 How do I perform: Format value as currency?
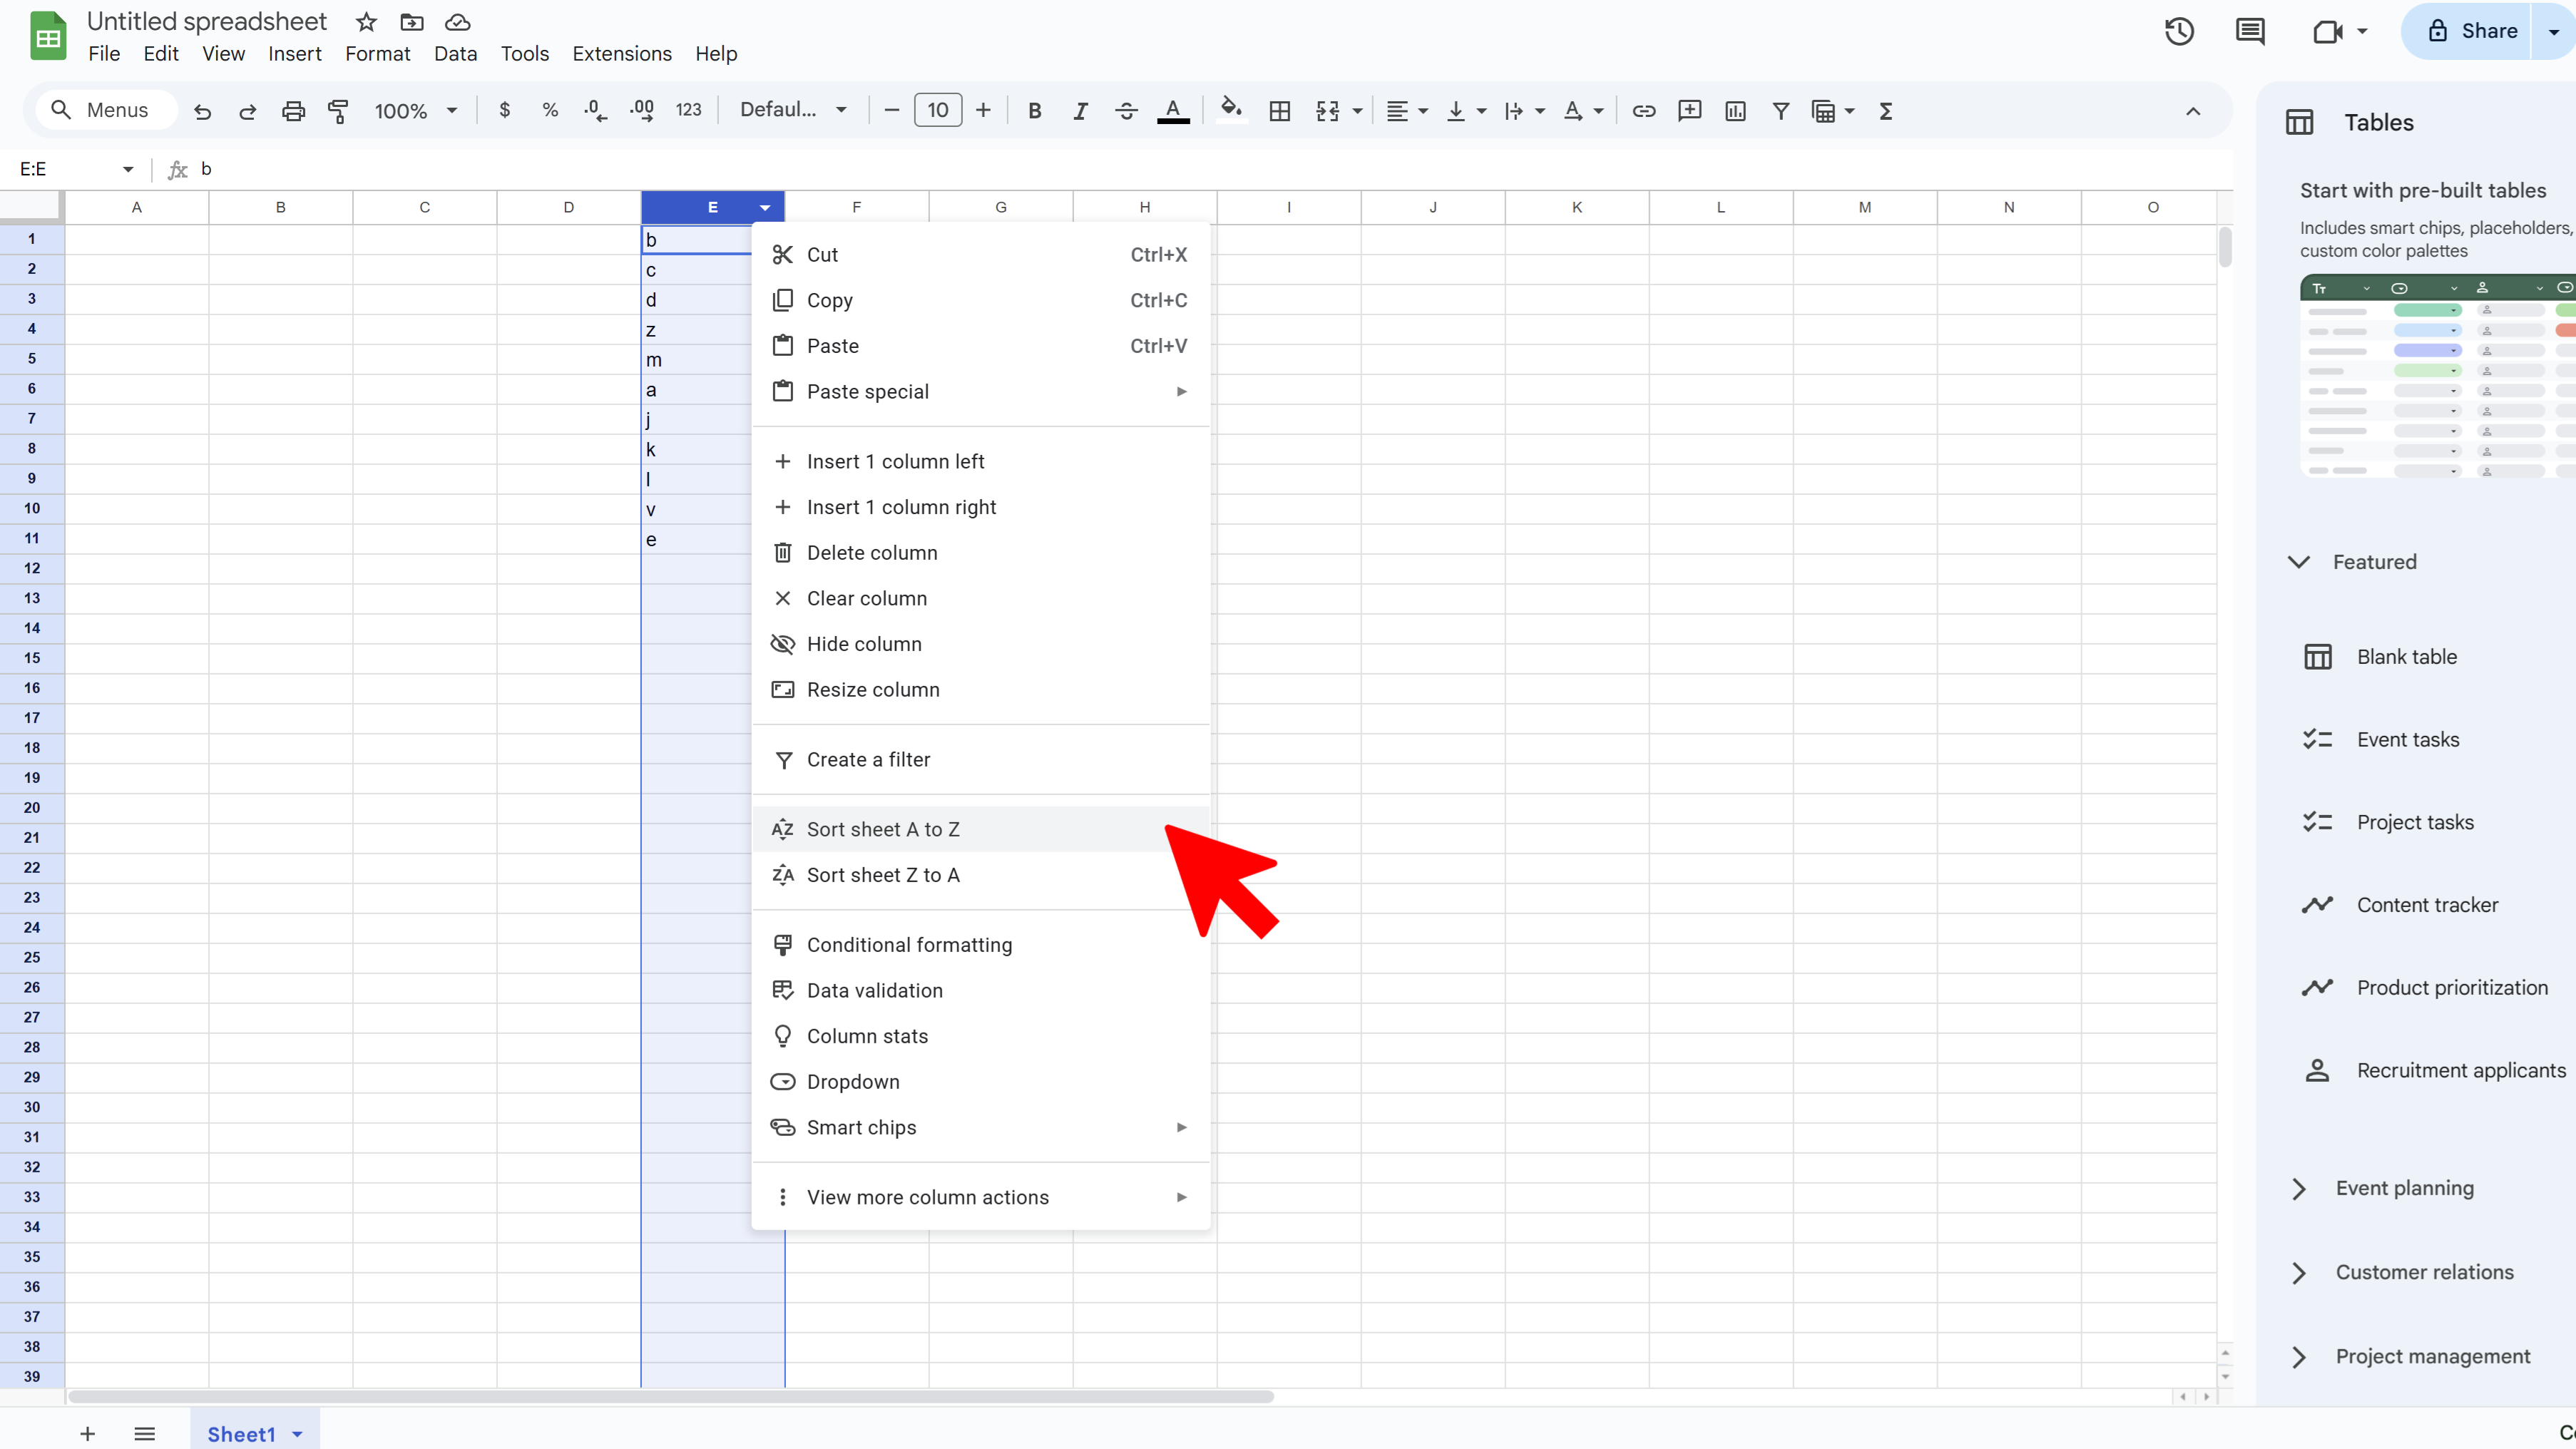point(505,110)
